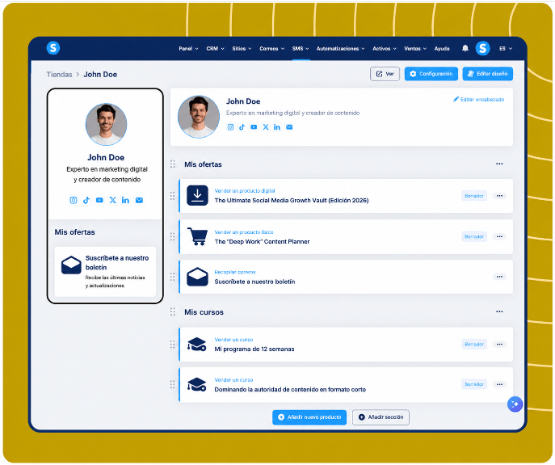Click the download icon of Growth Vault product
The height and width of the screenshot is (465, 555).
[x=197, y=195]
